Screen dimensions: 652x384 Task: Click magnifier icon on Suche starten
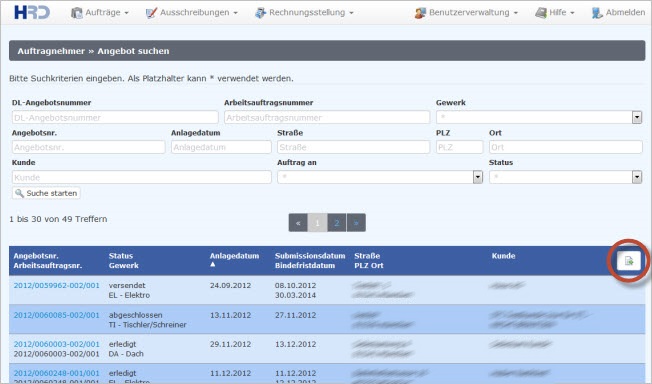[20, 193]
